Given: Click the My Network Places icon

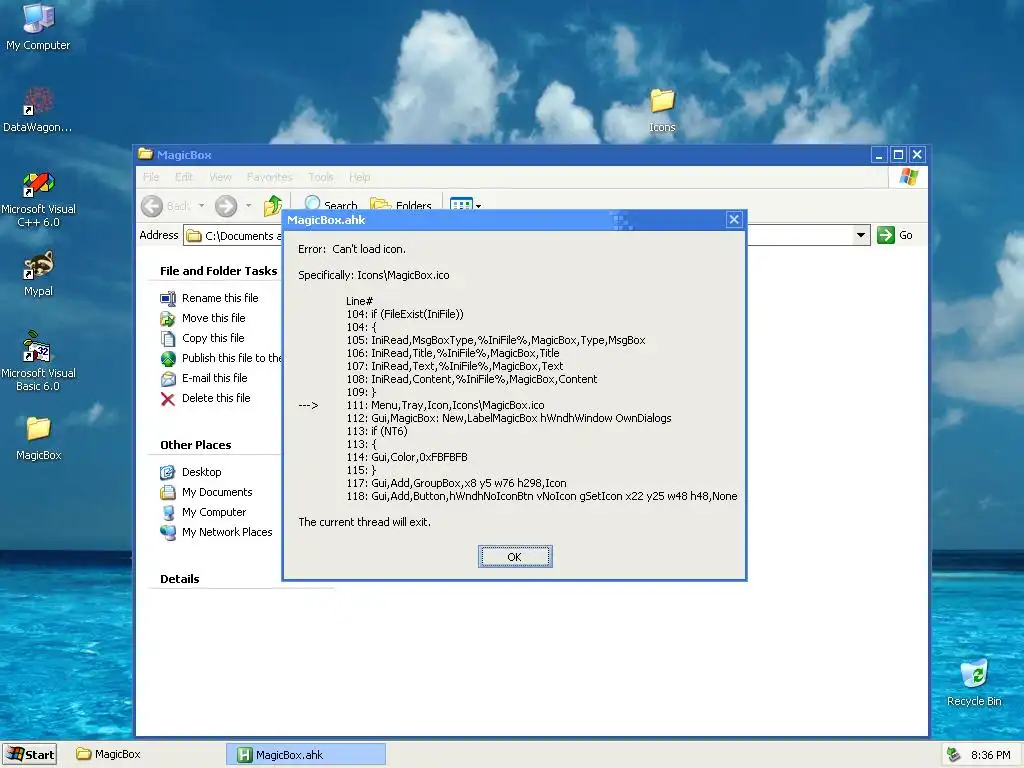Looking at the screenshot, I should click(168, 532).
